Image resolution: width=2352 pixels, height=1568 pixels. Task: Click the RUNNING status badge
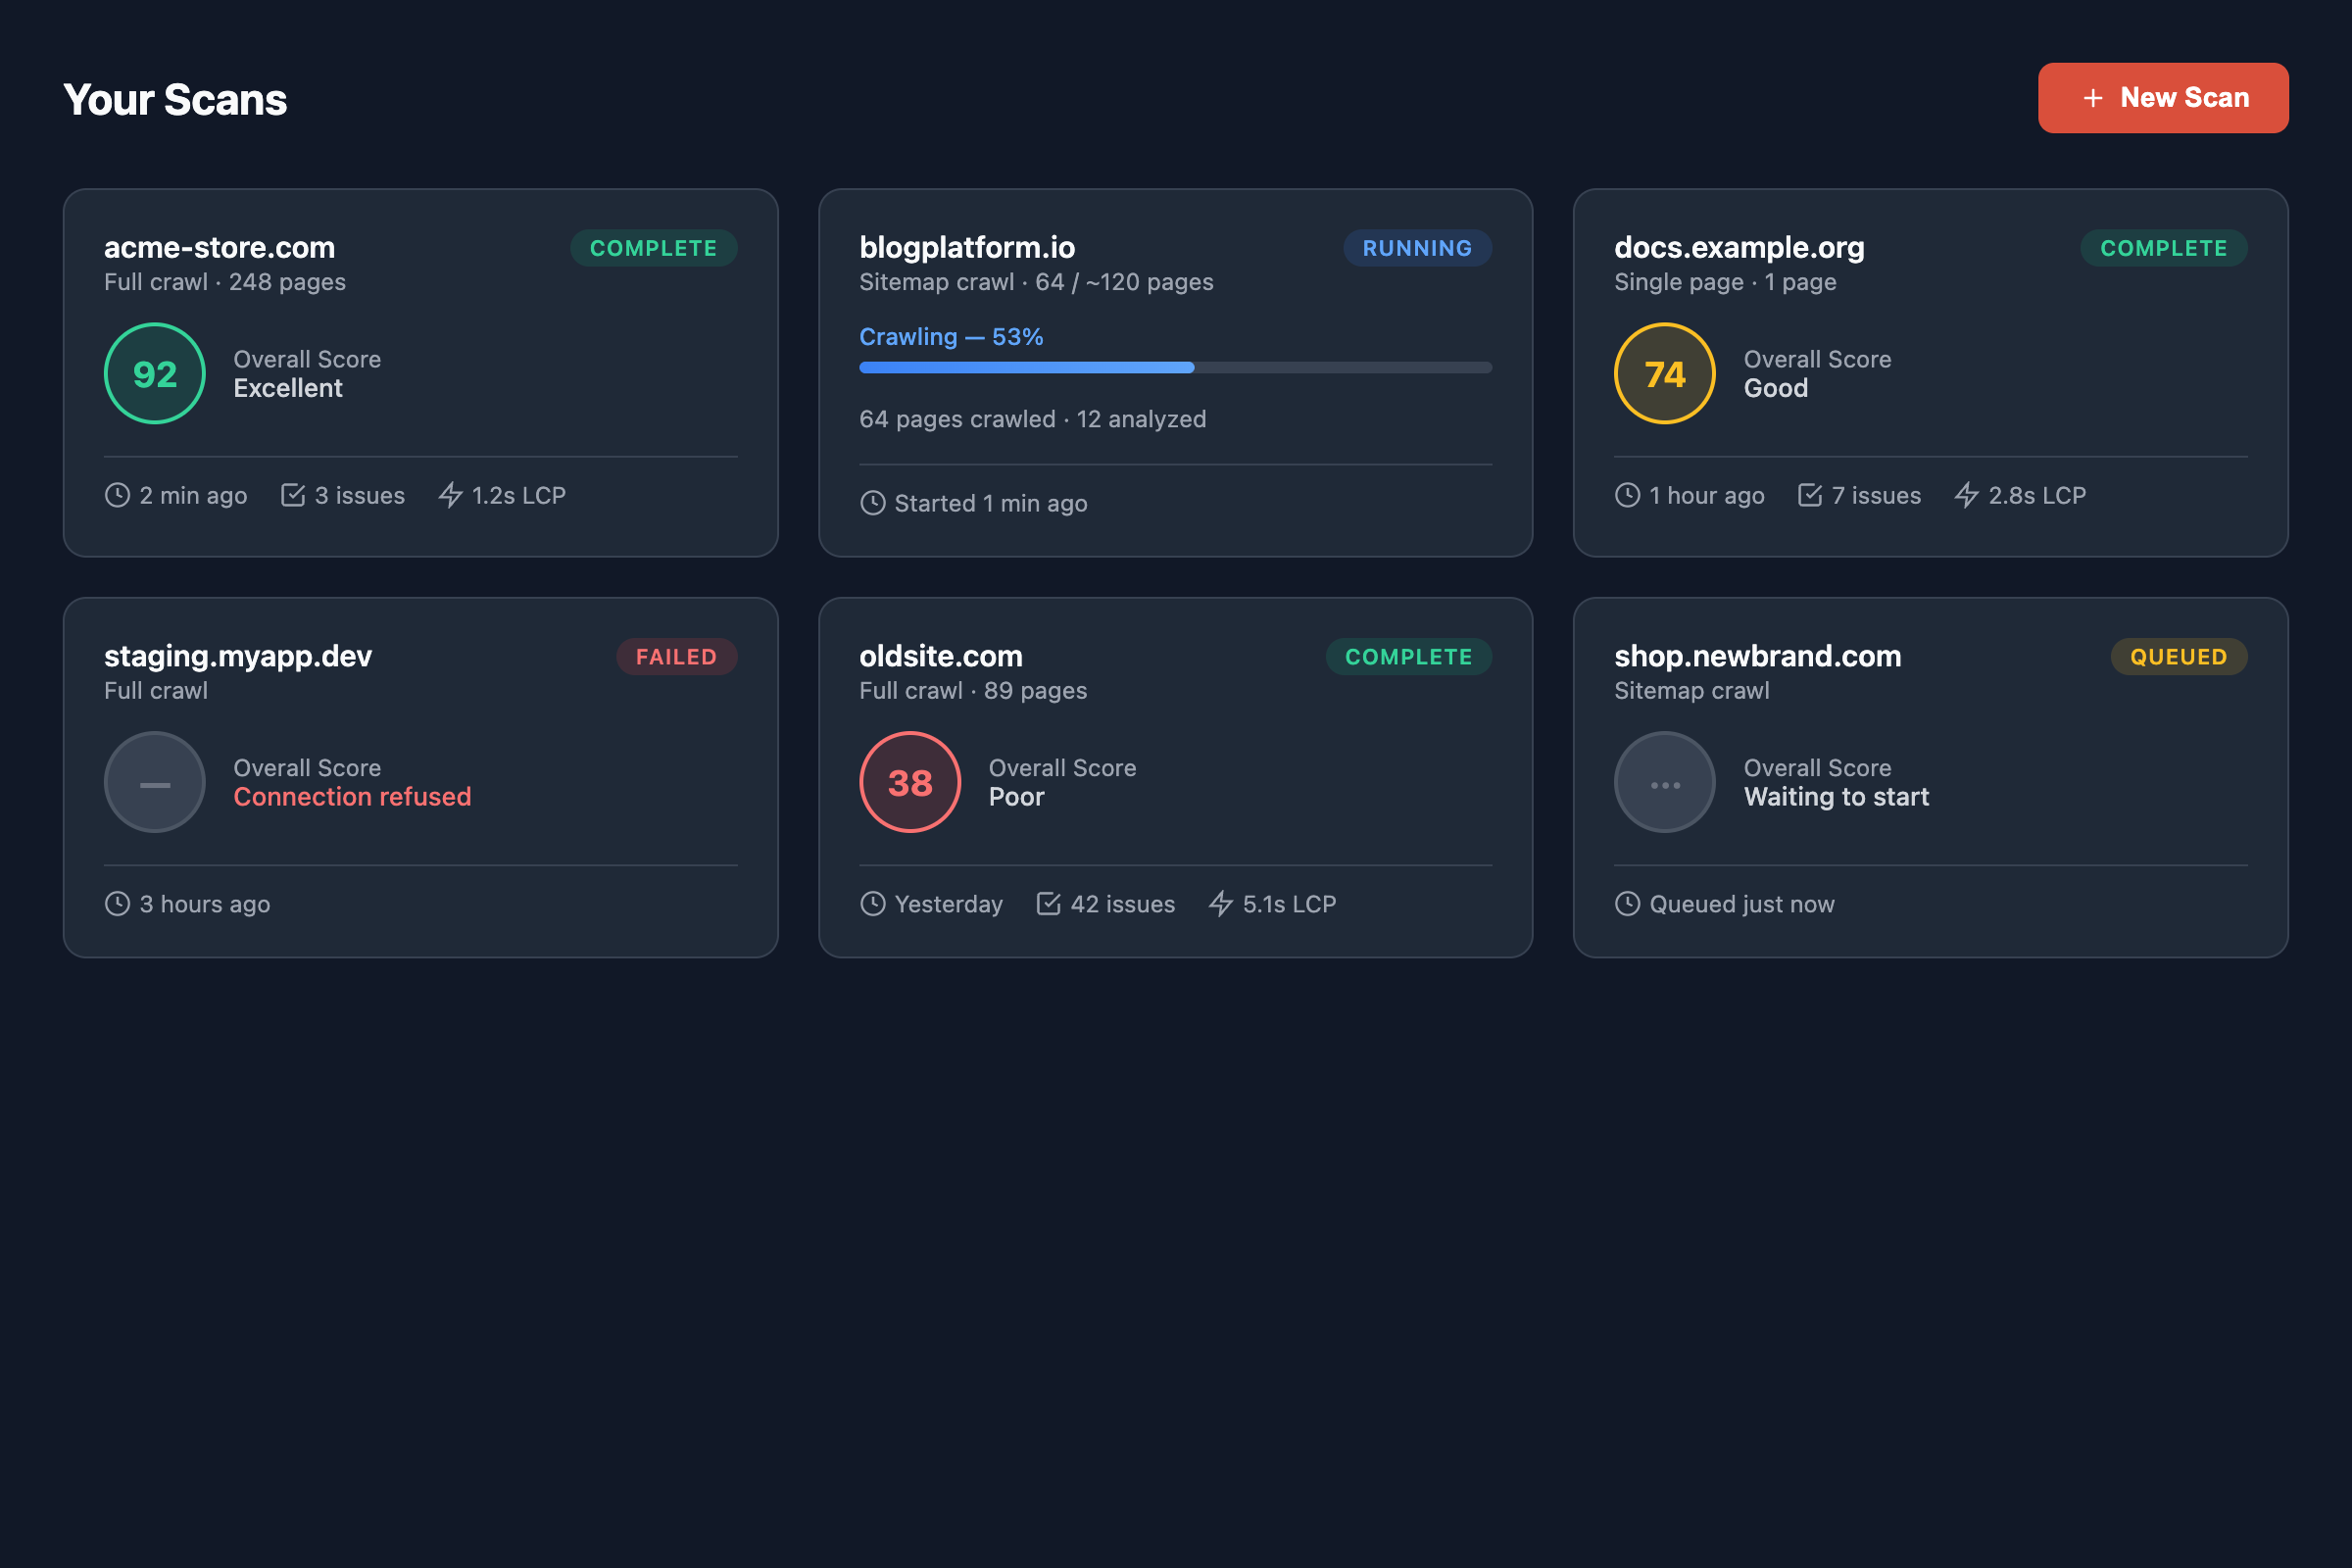1417,248
